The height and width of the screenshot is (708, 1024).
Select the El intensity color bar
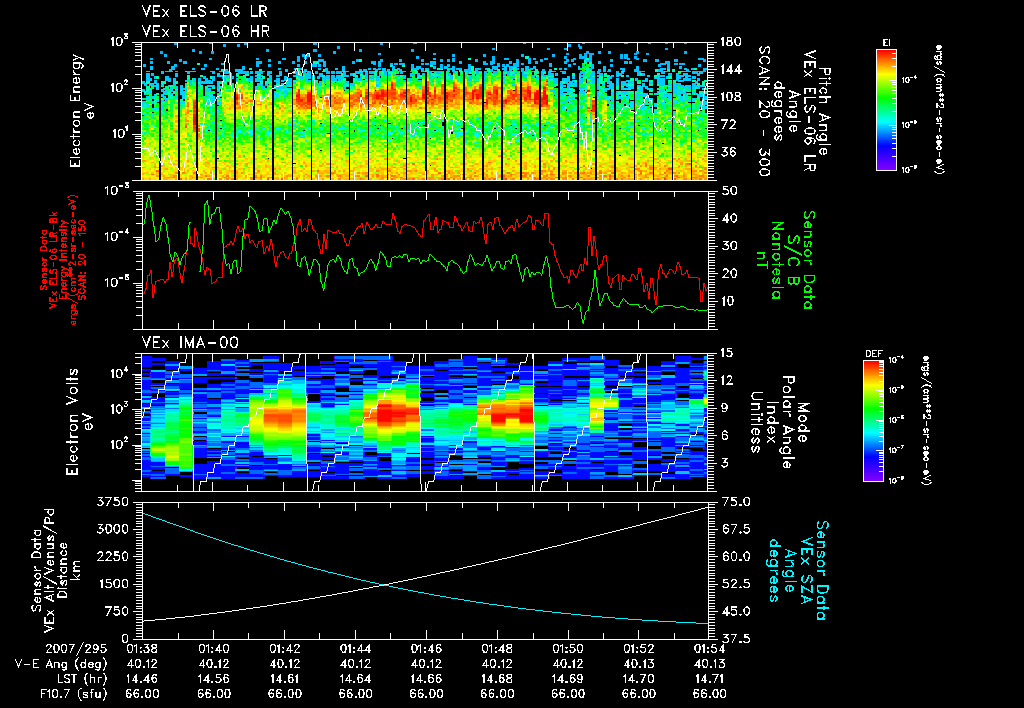pyautogui.click(x=886, y=109)
